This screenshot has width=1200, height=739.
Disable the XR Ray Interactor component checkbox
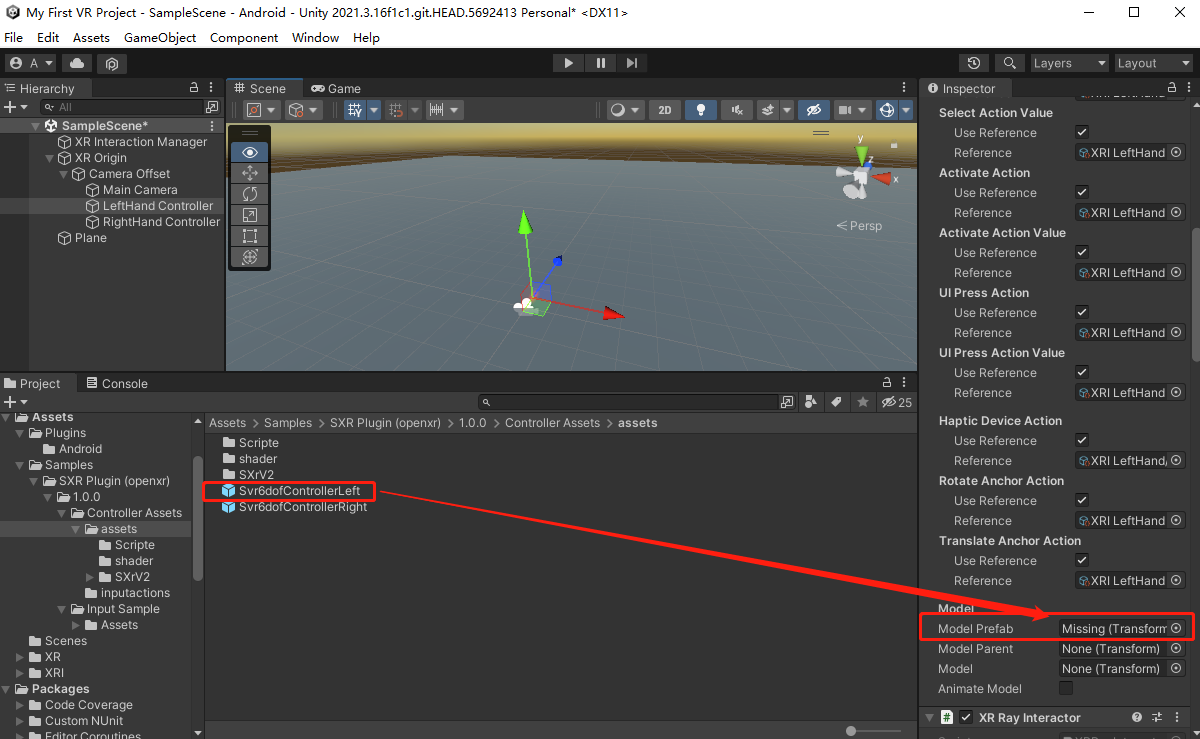tap(966, 717)
